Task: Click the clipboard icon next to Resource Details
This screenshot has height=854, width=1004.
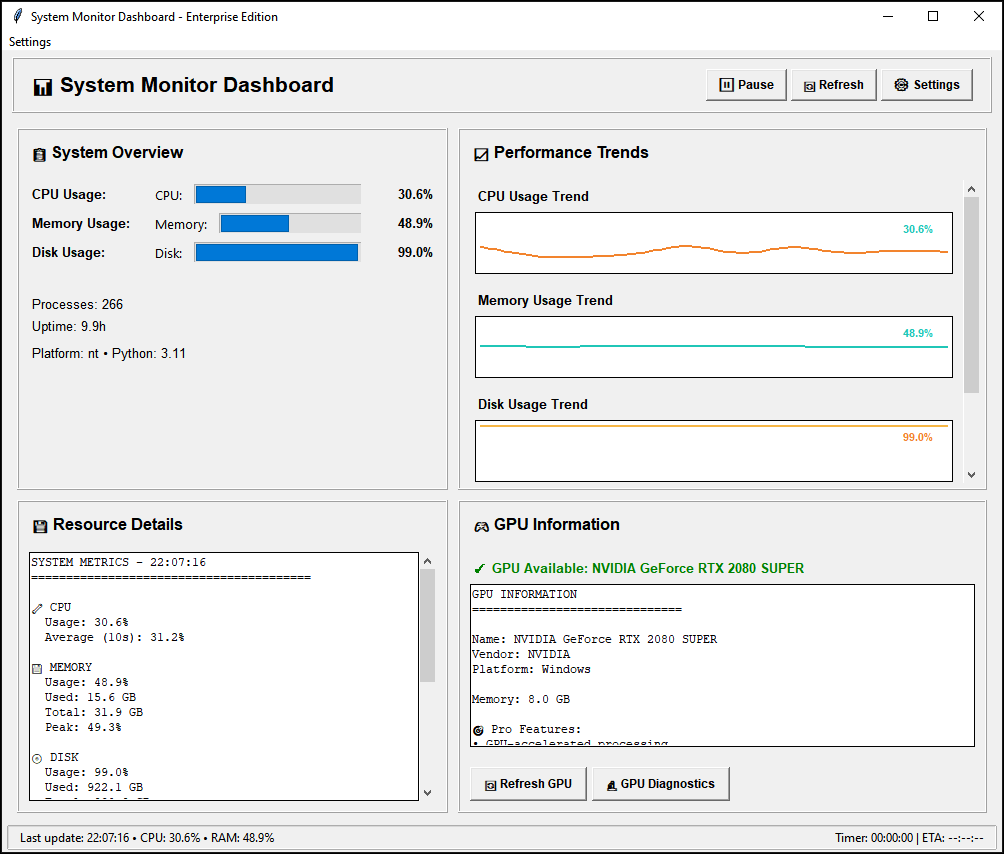Action: tap(38, 524)
